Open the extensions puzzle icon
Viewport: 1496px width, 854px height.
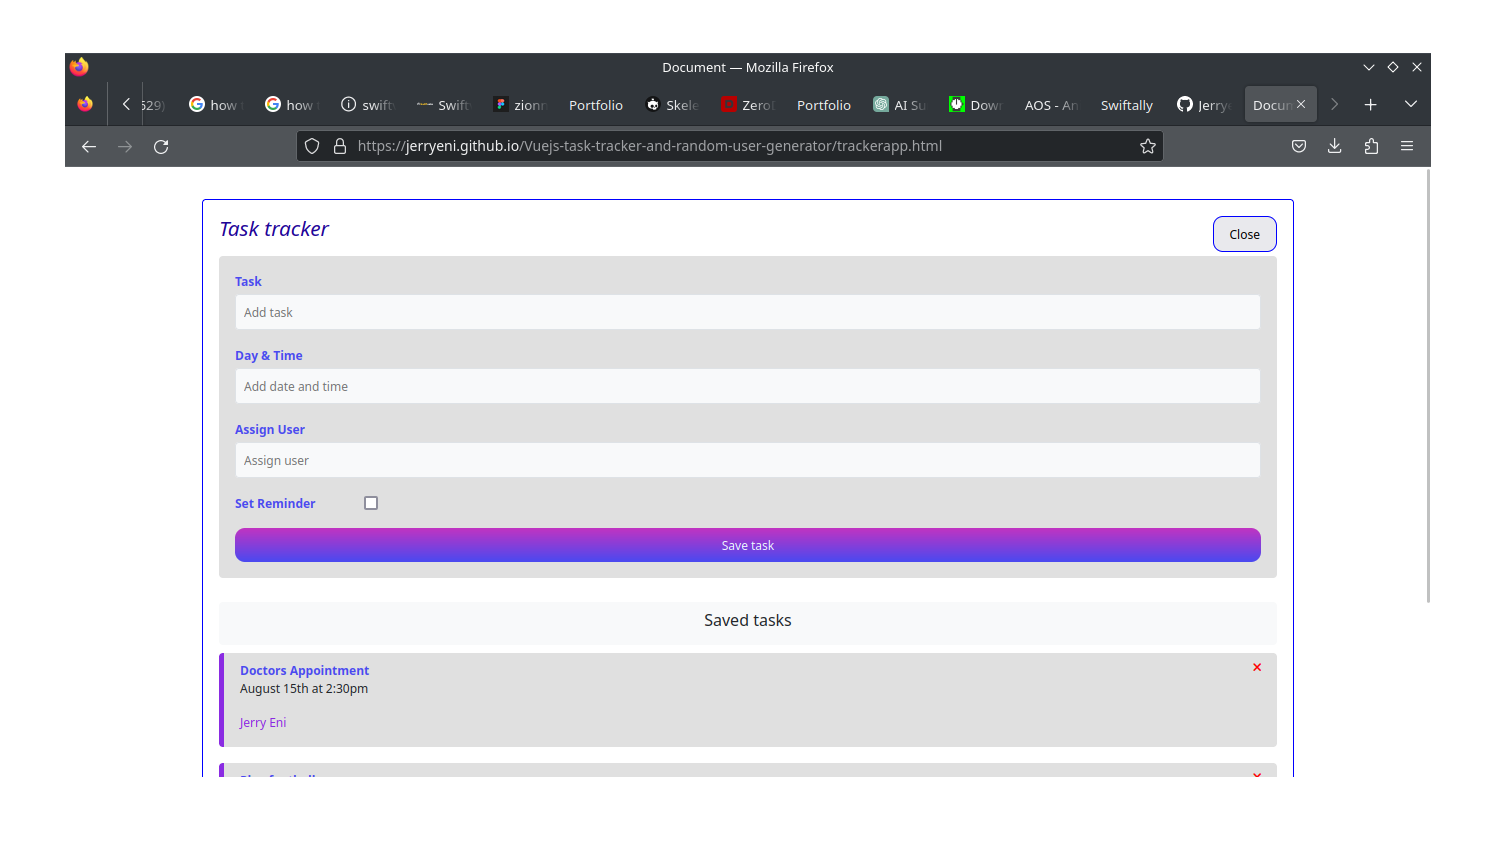click(x=1371, y=146)
